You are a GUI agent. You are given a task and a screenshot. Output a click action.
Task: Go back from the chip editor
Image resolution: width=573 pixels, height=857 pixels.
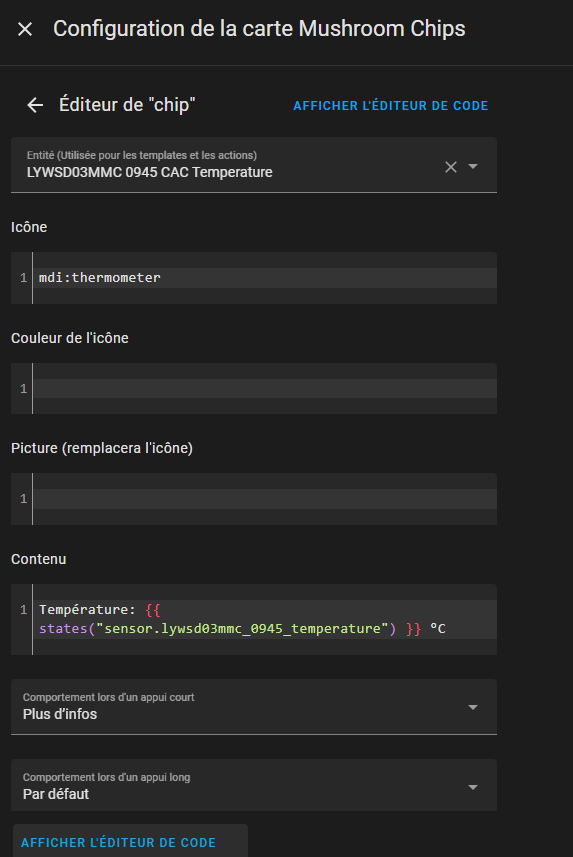[36, 105]
